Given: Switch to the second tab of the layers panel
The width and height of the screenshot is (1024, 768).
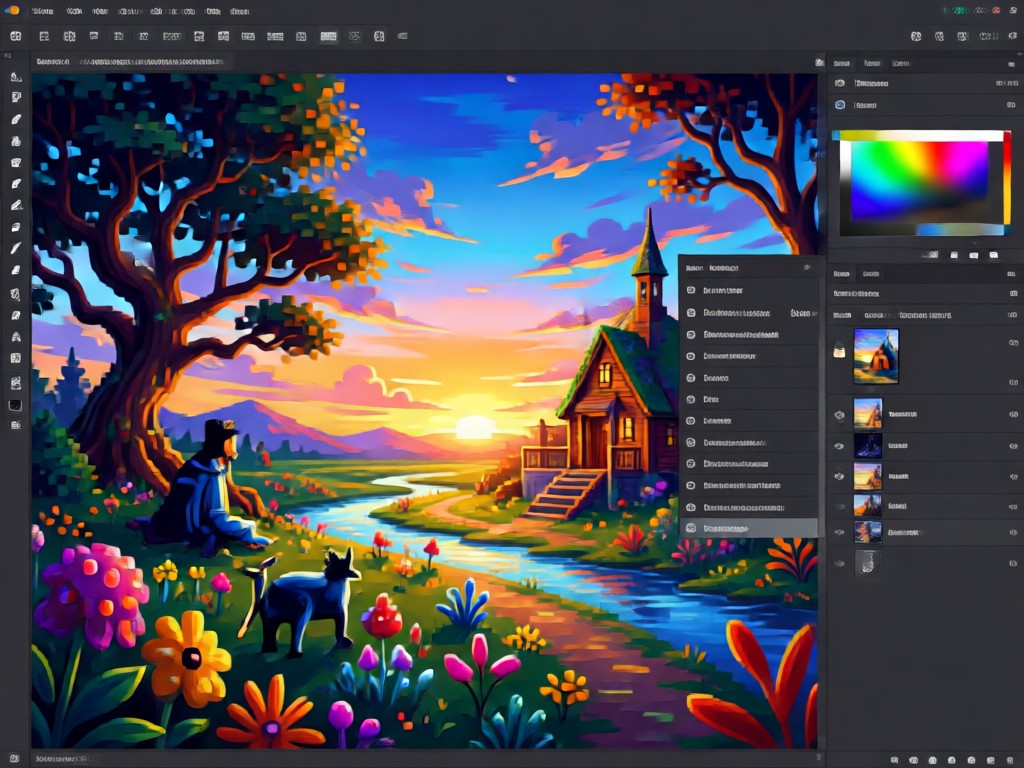Looking at the screenshot, I should pos(871,274).
